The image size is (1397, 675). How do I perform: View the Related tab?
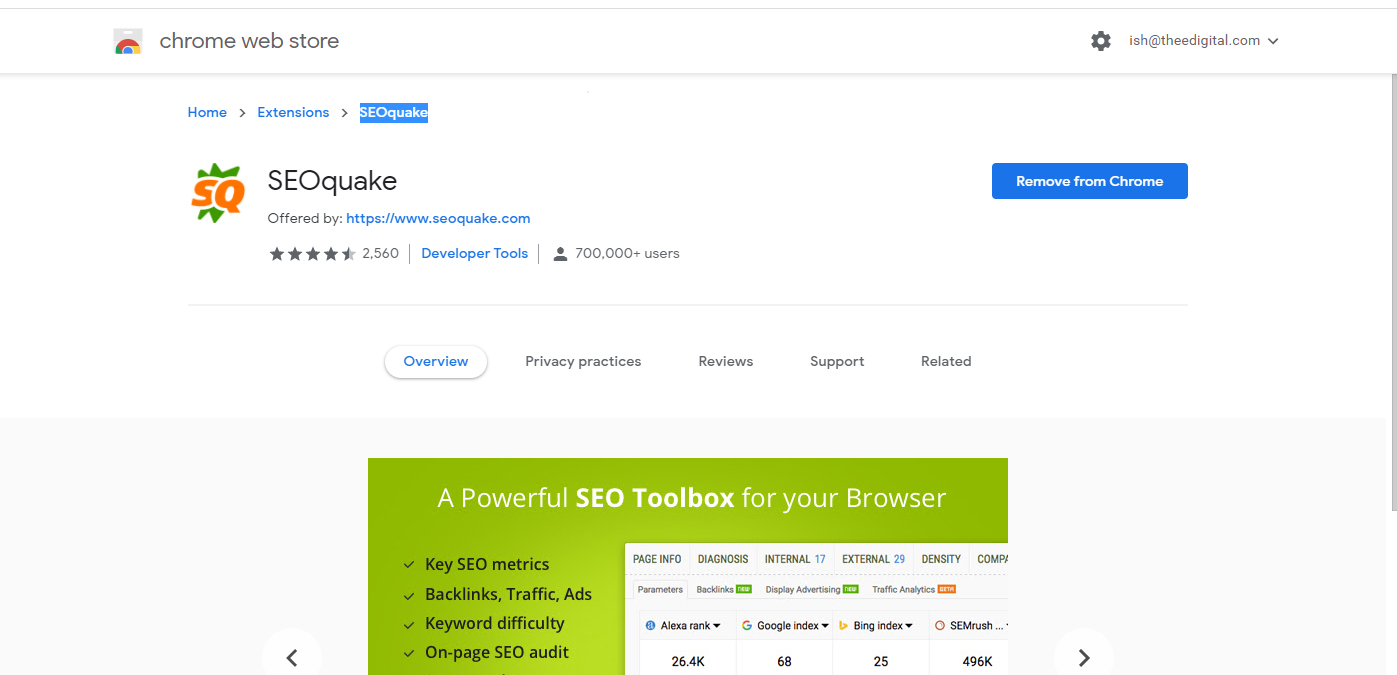tap(945, 361)
